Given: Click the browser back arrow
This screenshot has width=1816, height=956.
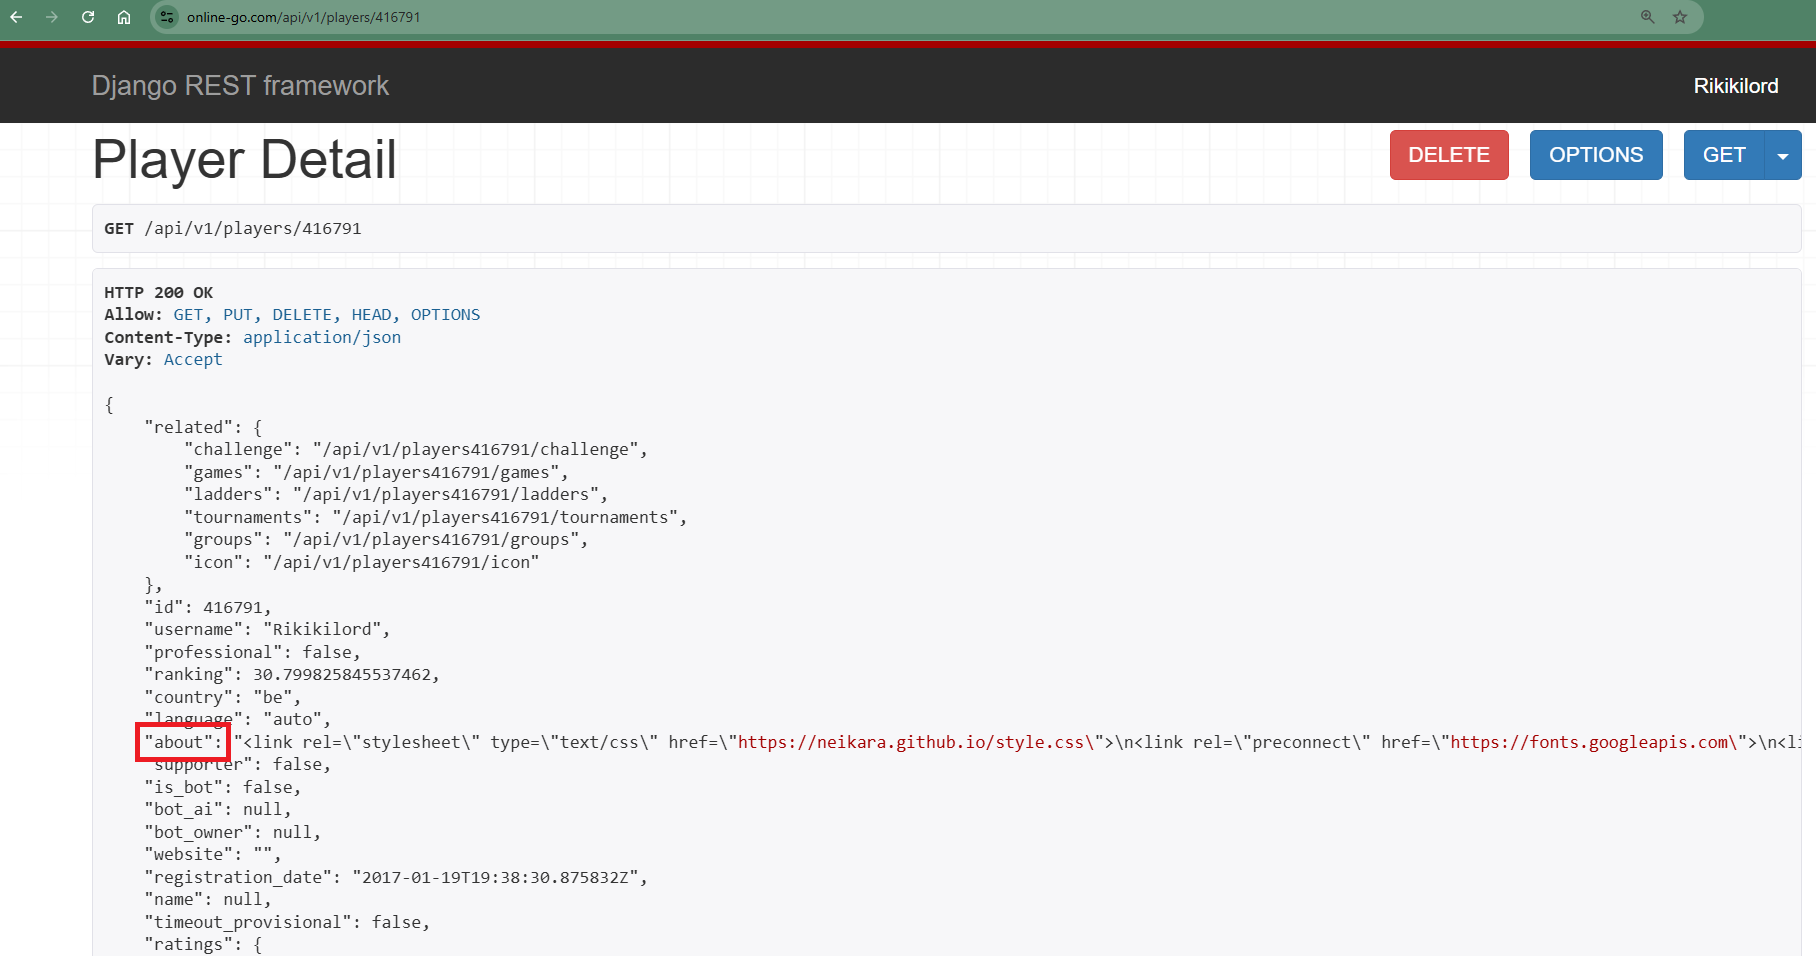Looking at the screenshot, I should (x=17, y=17).
